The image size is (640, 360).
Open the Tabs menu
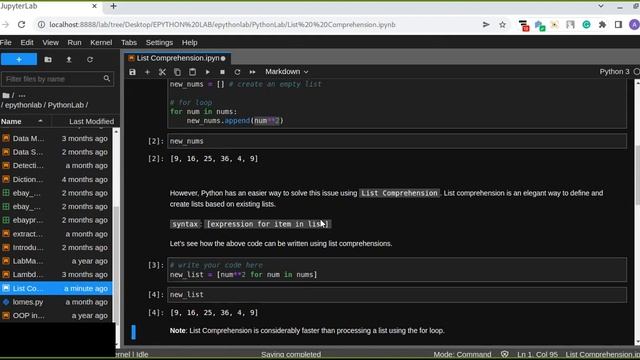[129, 42]
